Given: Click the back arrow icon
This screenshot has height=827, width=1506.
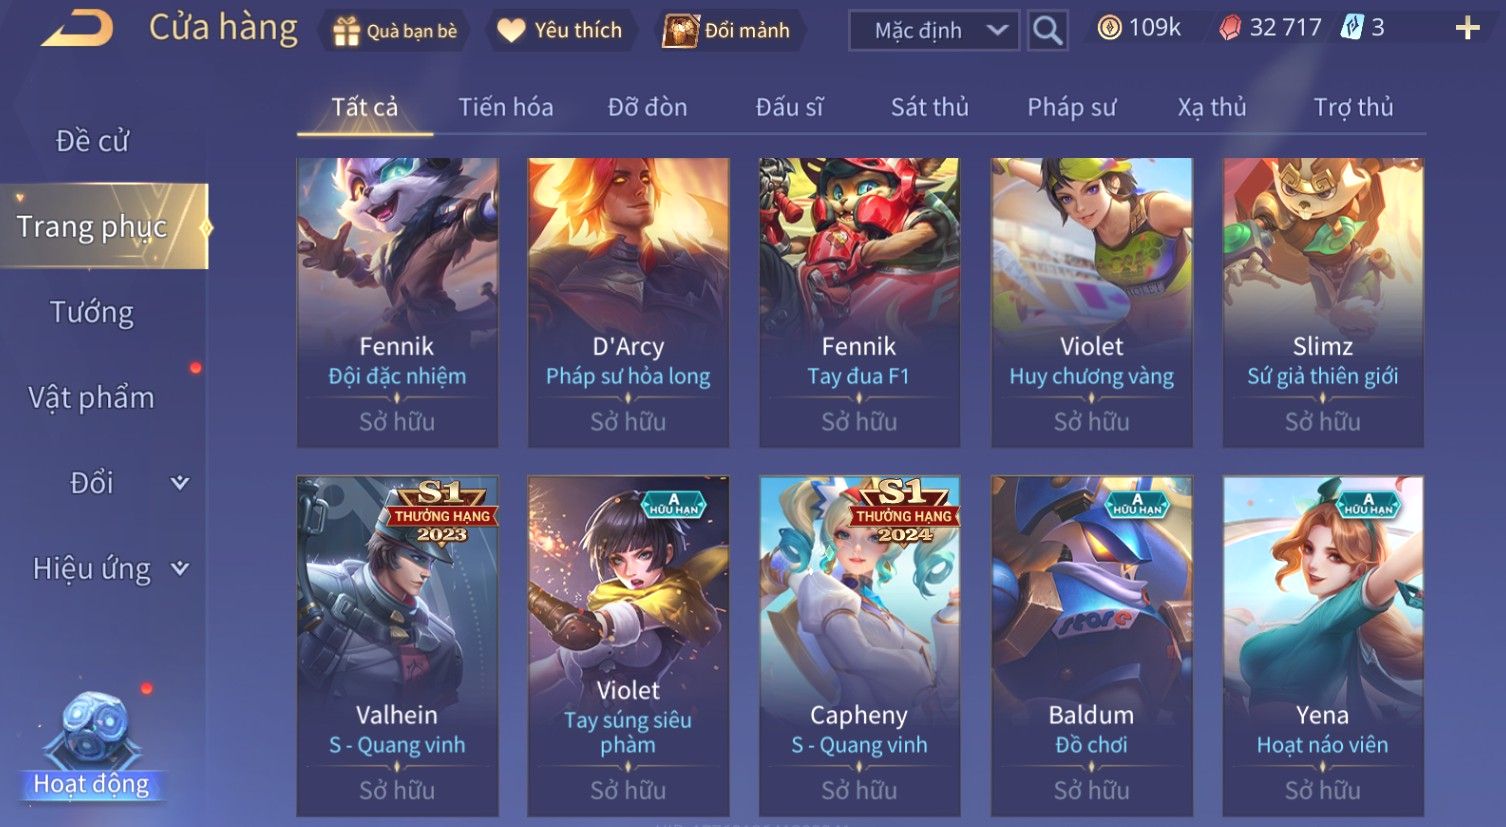Looking at the screenshot, I should pos(78,29).
